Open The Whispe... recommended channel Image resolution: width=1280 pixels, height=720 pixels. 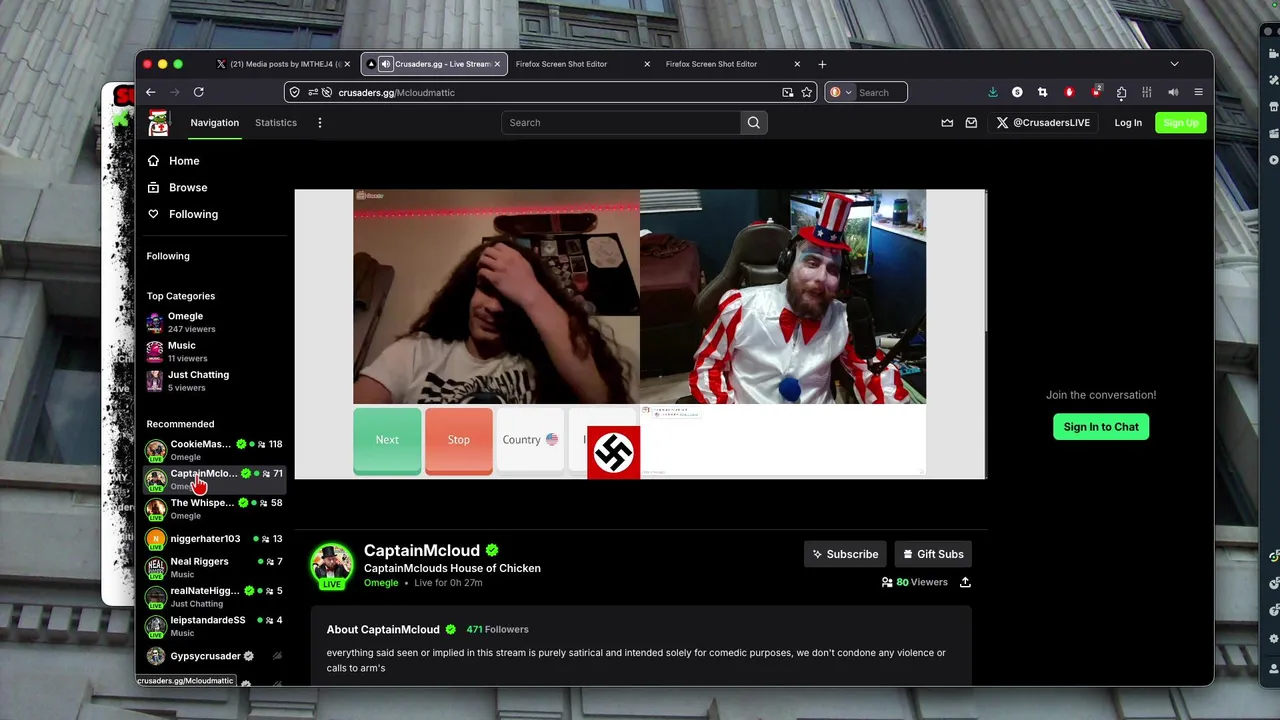[x=214, y=509]
